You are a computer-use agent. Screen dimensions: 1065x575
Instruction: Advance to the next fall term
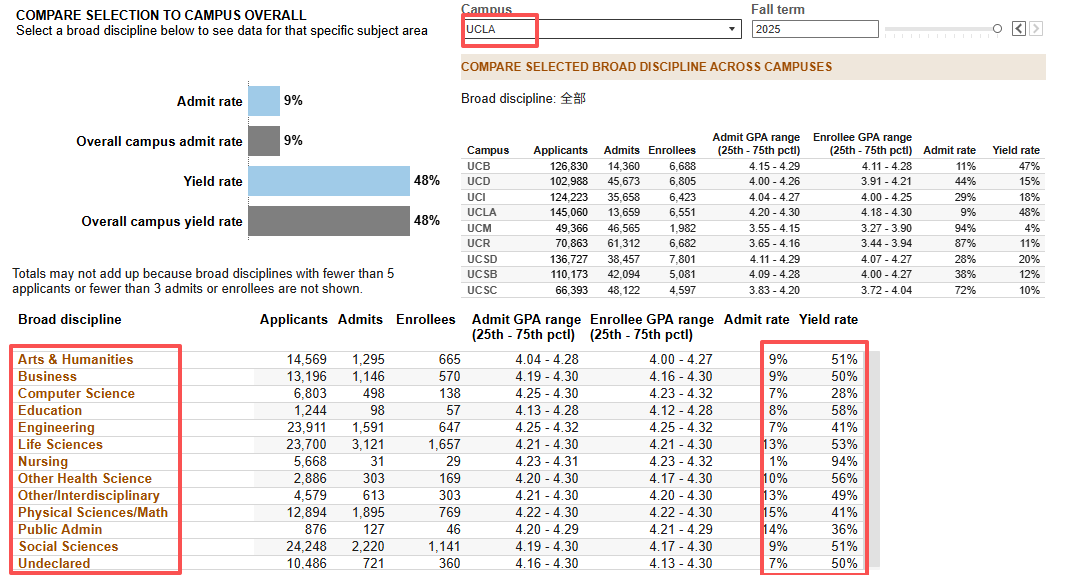click(1035, 29)
